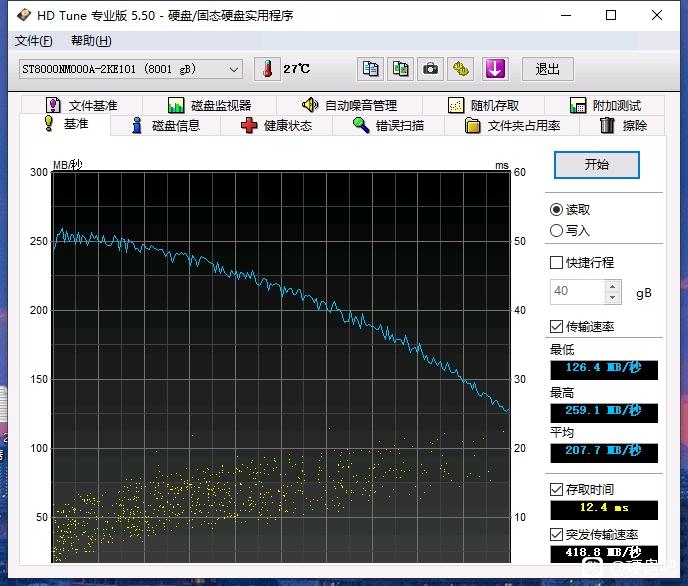Click the 12.4 ms access time value
Screen dimensions: 688x586
pos(604,509)
